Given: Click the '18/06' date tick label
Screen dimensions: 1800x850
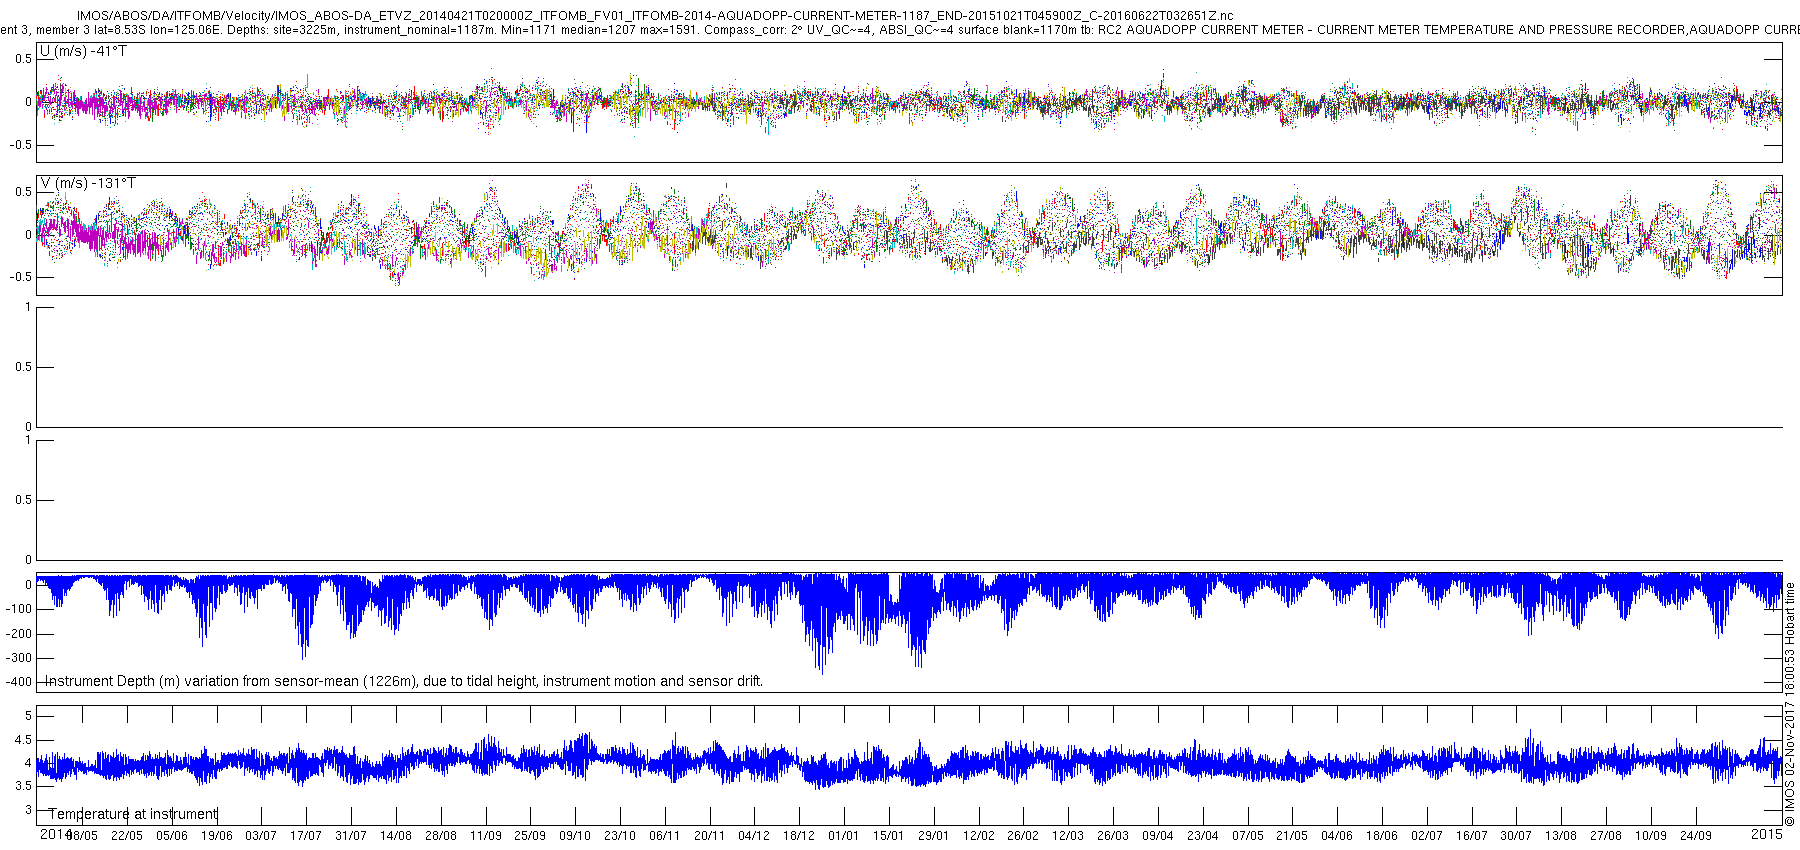Looking at the screenshot, I should 1382,836.
